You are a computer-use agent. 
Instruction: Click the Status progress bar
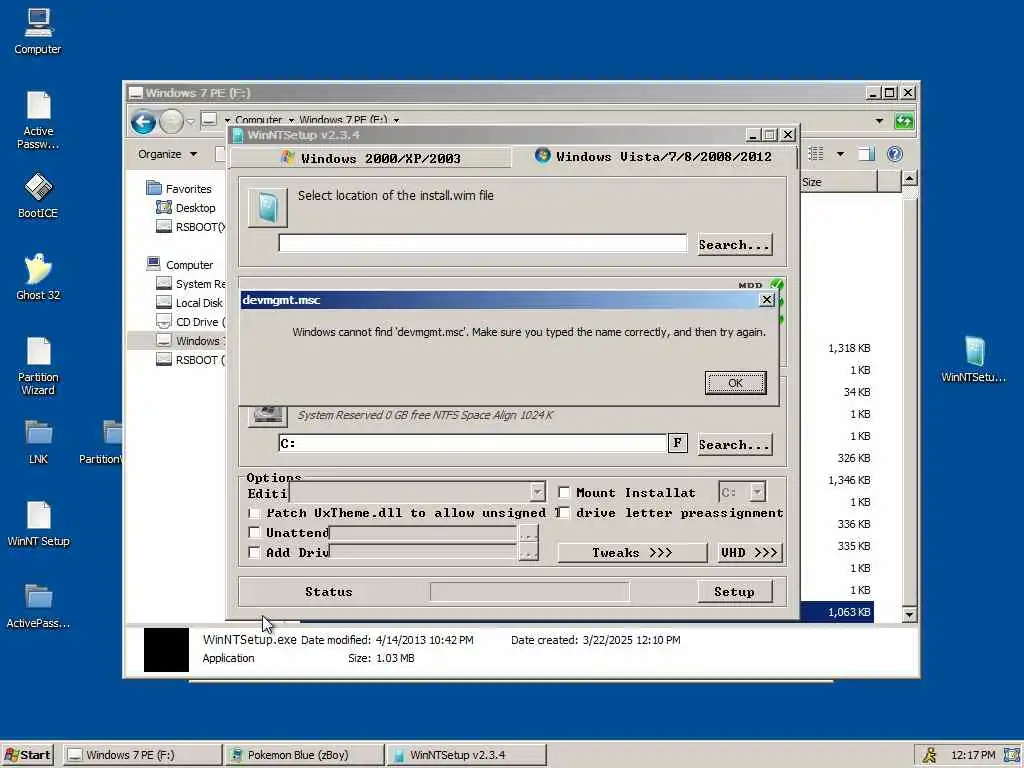[x=530, y=592]
